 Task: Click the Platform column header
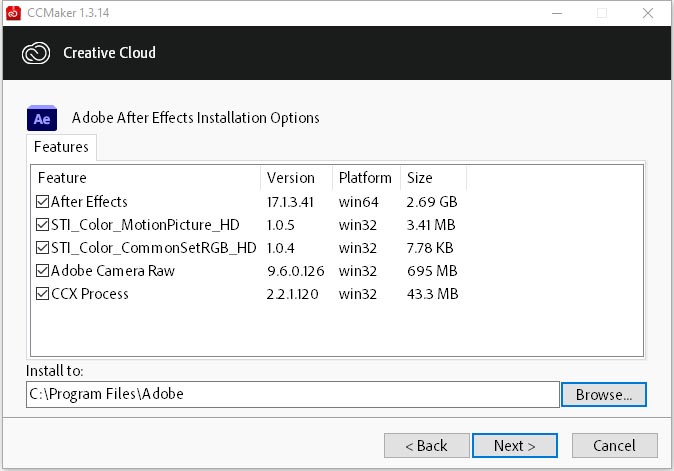(x=366, y=178)
